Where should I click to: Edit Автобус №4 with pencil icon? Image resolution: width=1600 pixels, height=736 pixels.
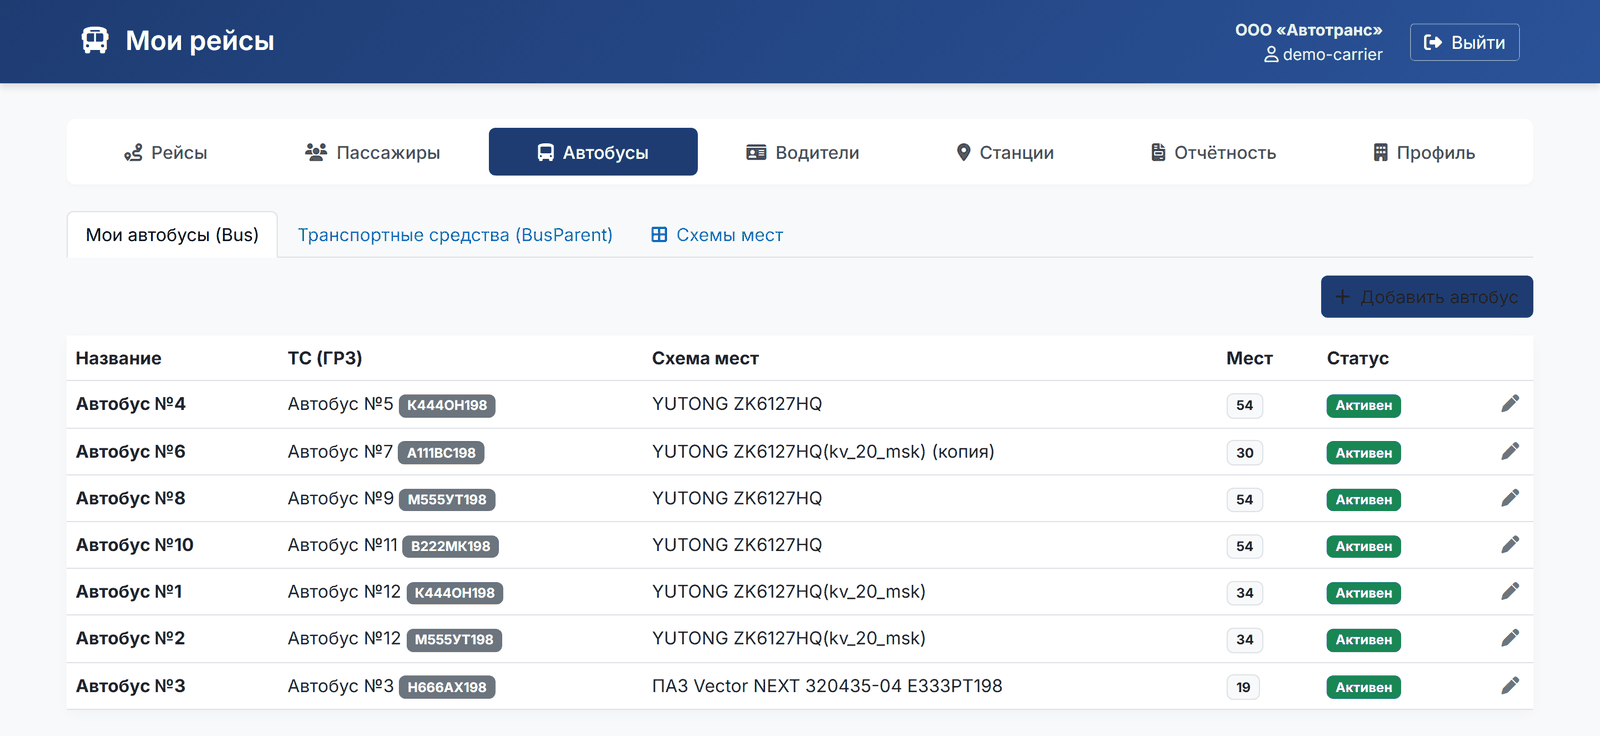[1510, 404]
